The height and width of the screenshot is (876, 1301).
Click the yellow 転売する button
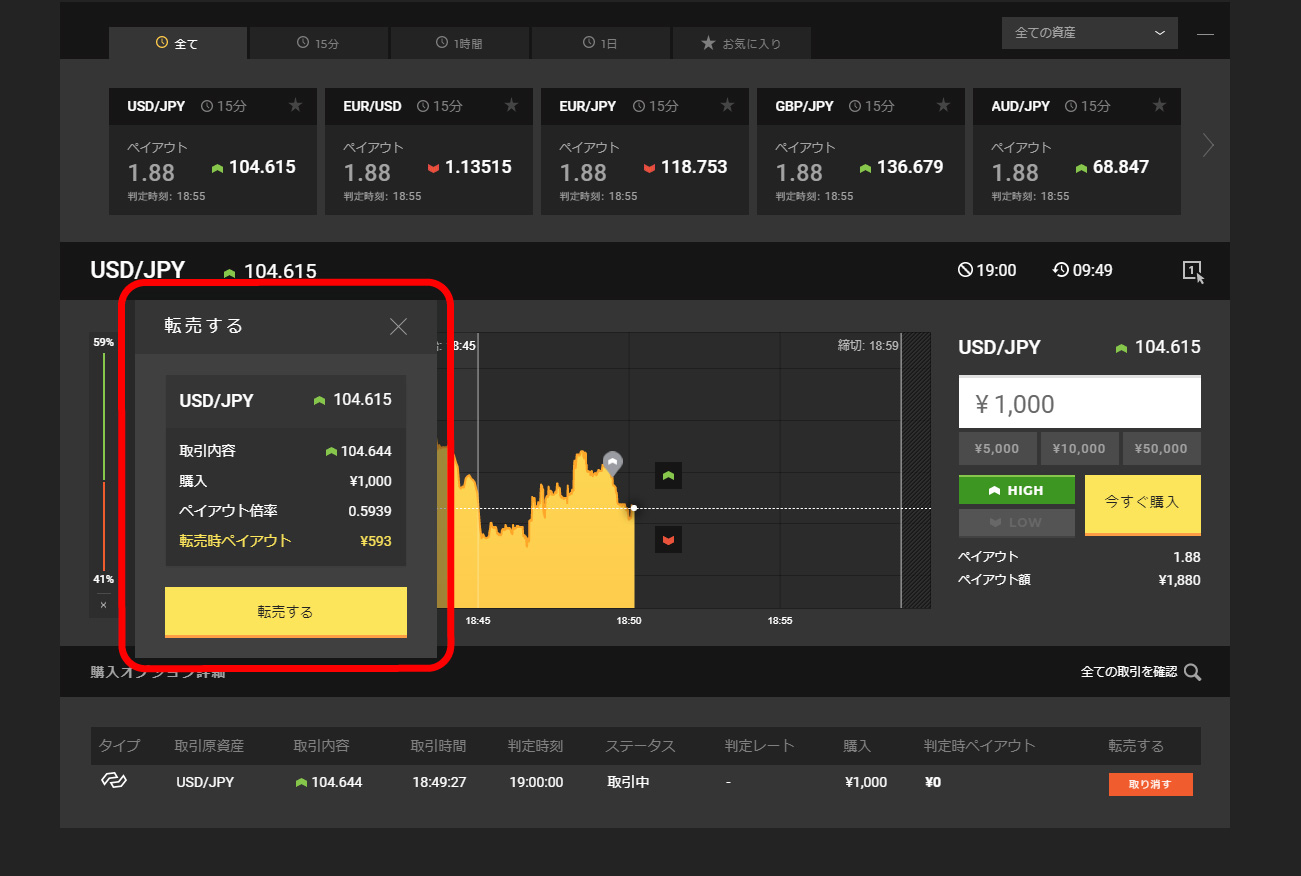pos(286,612)
